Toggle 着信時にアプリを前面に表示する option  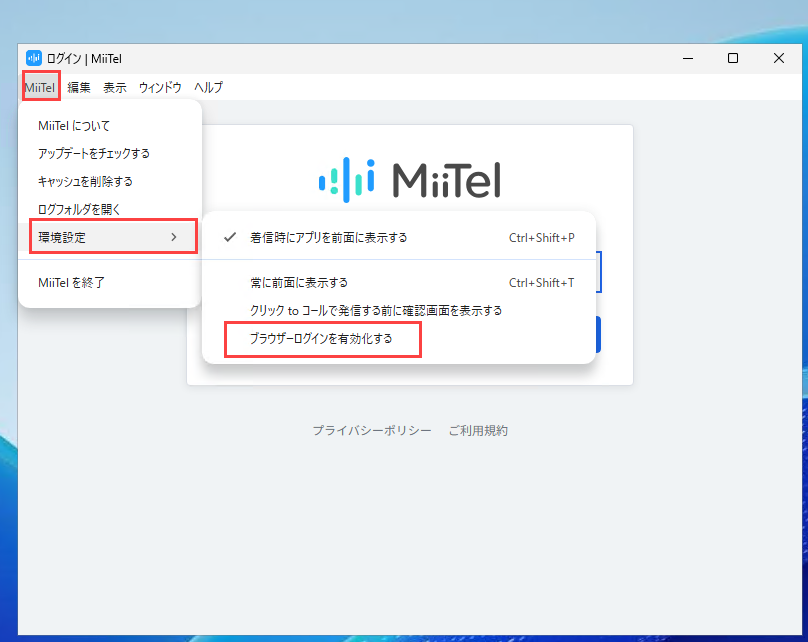[399, 238]
